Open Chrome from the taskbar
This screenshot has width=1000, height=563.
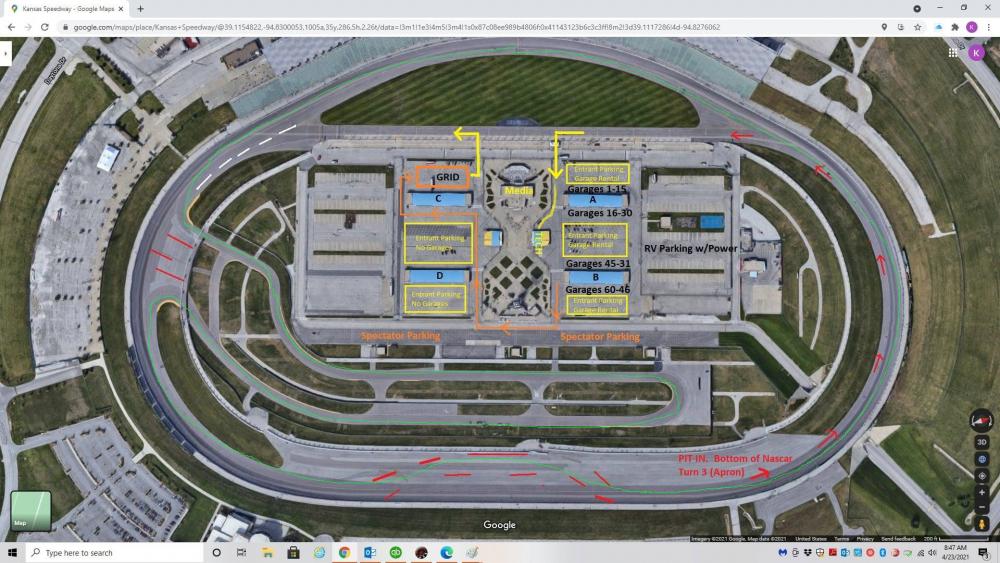344,552
